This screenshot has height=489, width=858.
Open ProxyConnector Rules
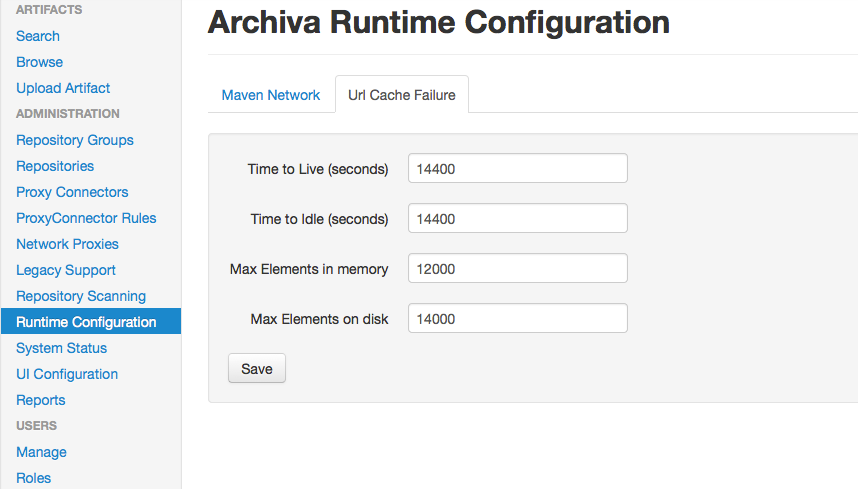pos(86,218)
